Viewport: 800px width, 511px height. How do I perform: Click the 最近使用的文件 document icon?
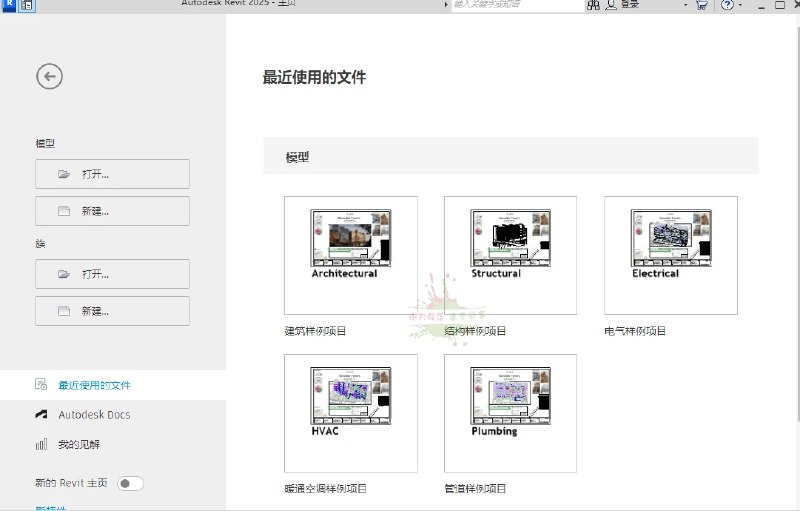[x=41, y=385]
